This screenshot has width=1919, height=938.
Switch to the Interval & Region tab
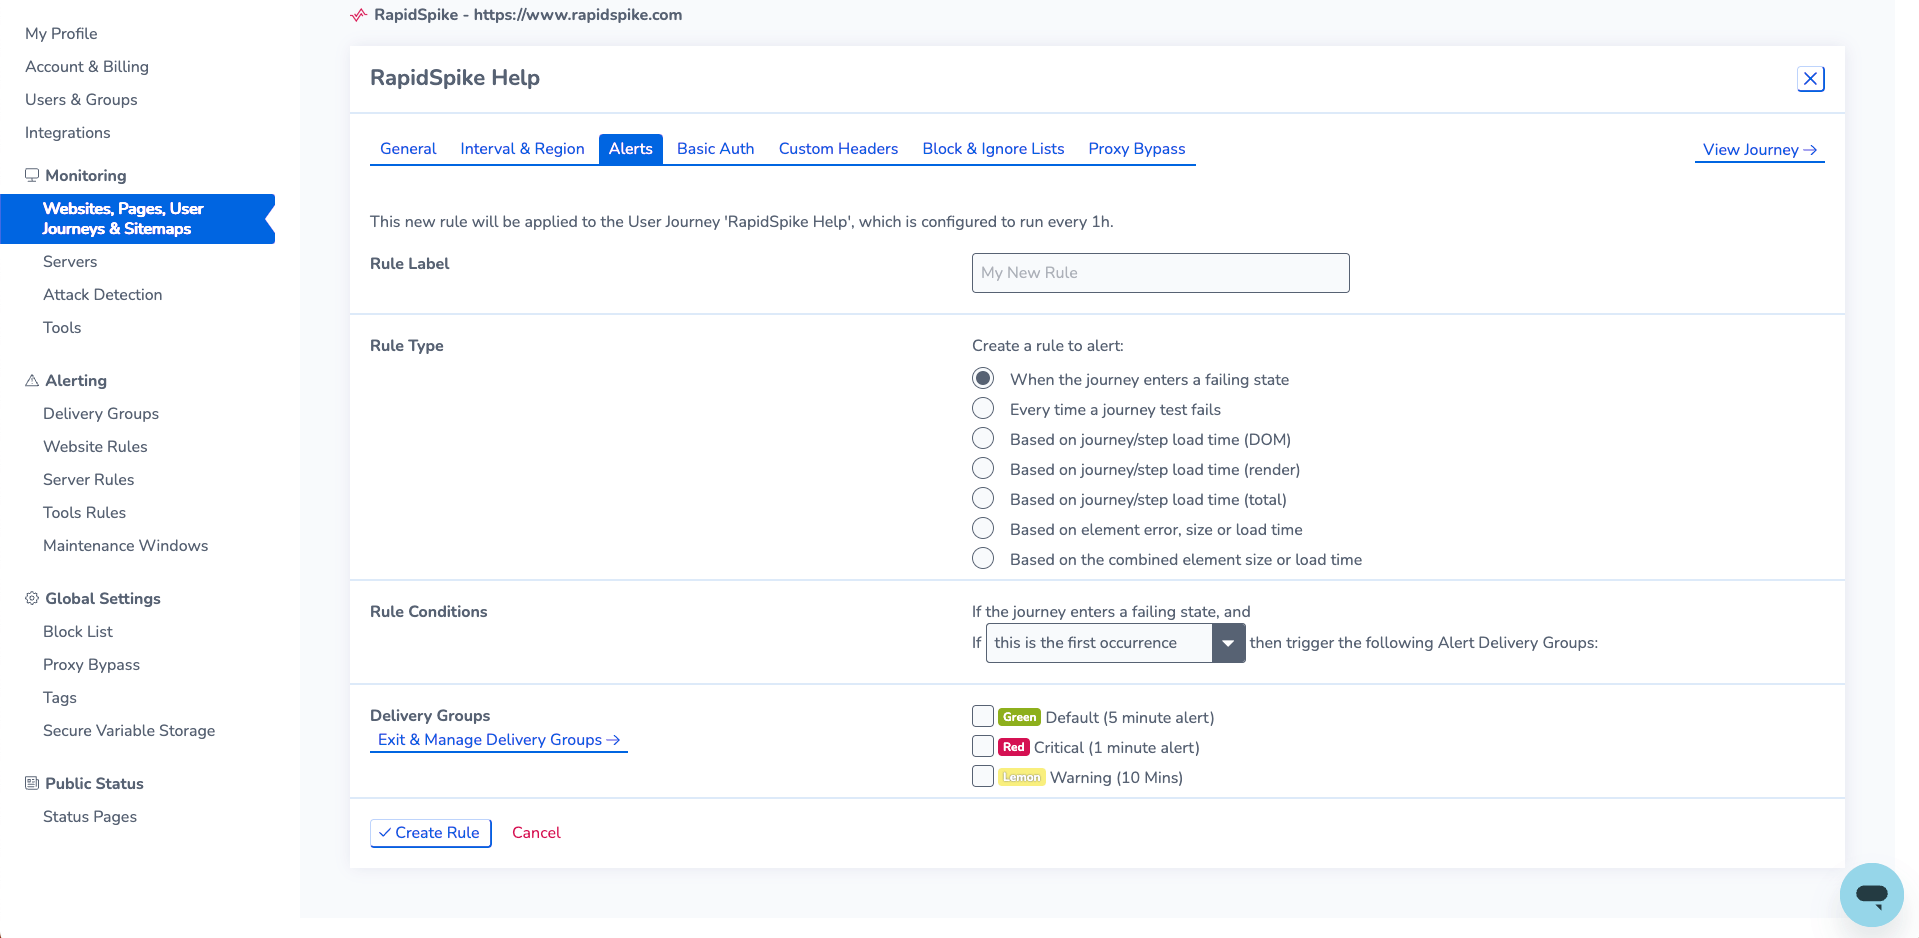(x=522, y=149)
